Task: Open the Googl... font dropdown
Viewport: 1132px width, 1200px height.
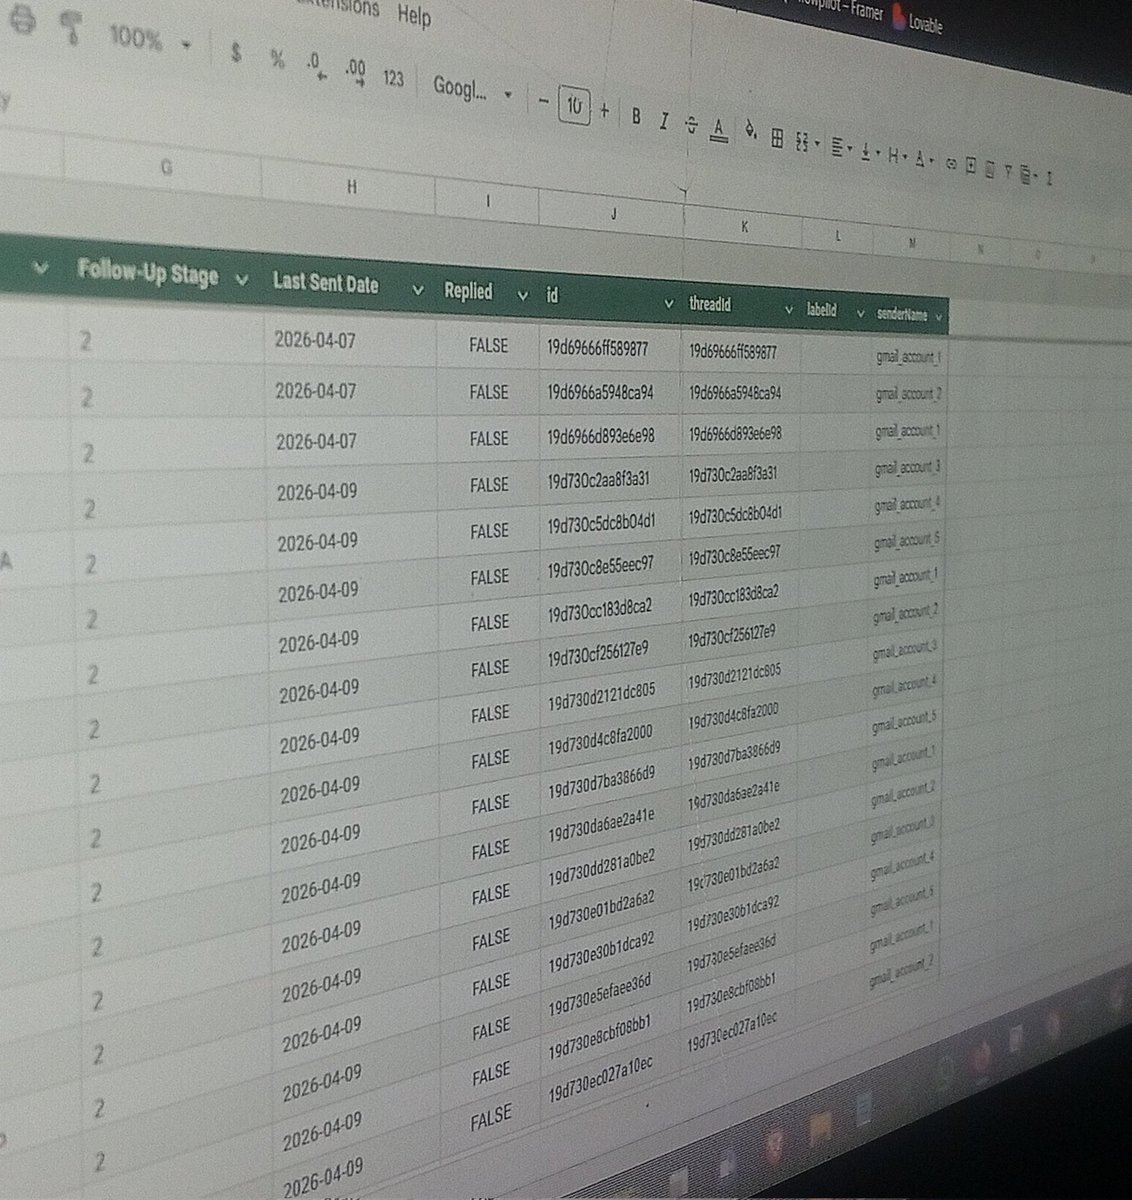Action: click(472, 89)
